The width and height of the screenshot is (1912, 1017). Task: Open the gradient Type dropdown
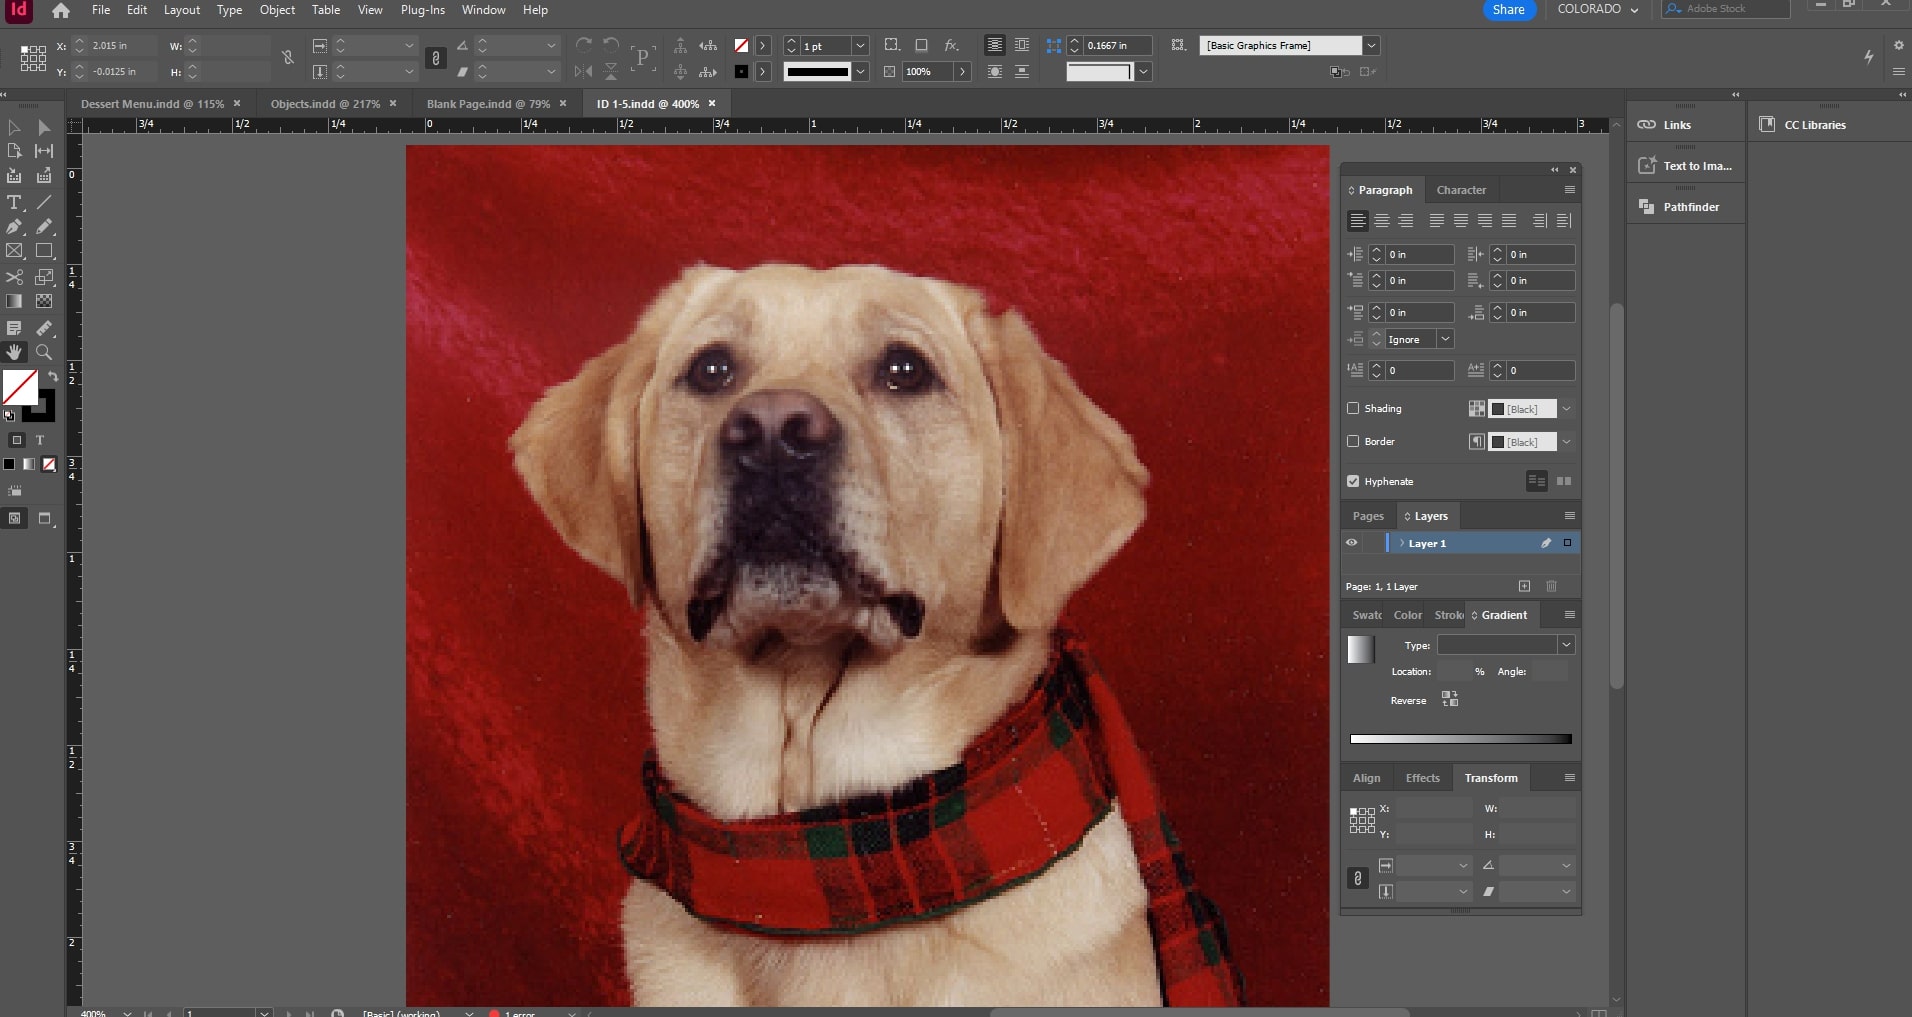(1566, 645)
